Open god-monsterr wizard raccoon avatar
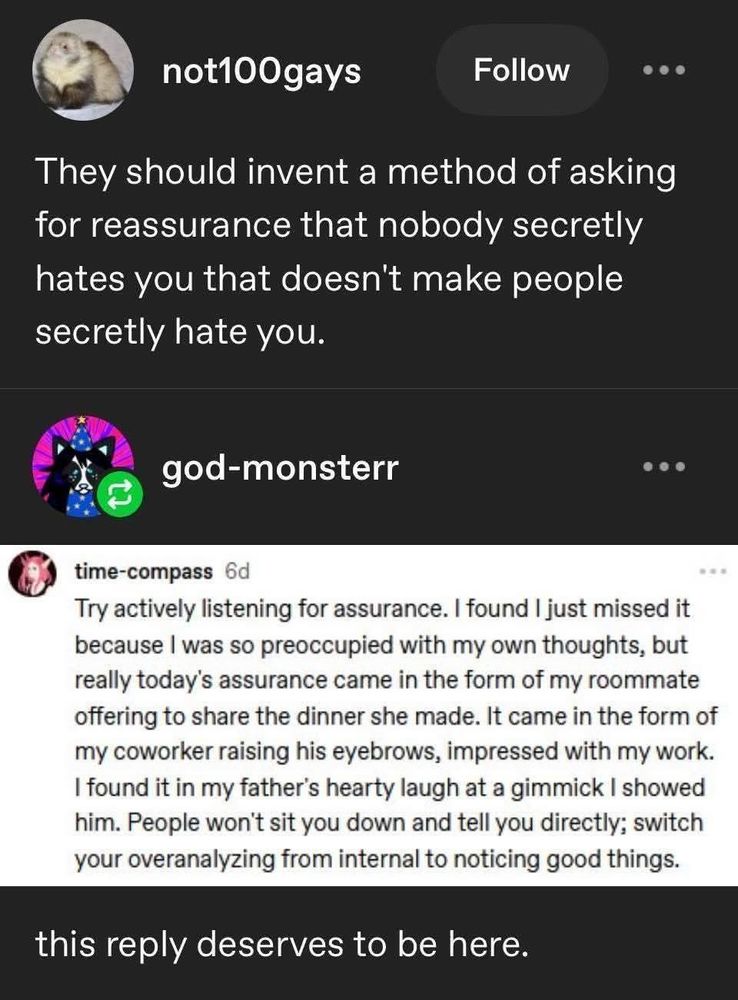The height and width of the screenshot is (1000, 738). point(80,466)
